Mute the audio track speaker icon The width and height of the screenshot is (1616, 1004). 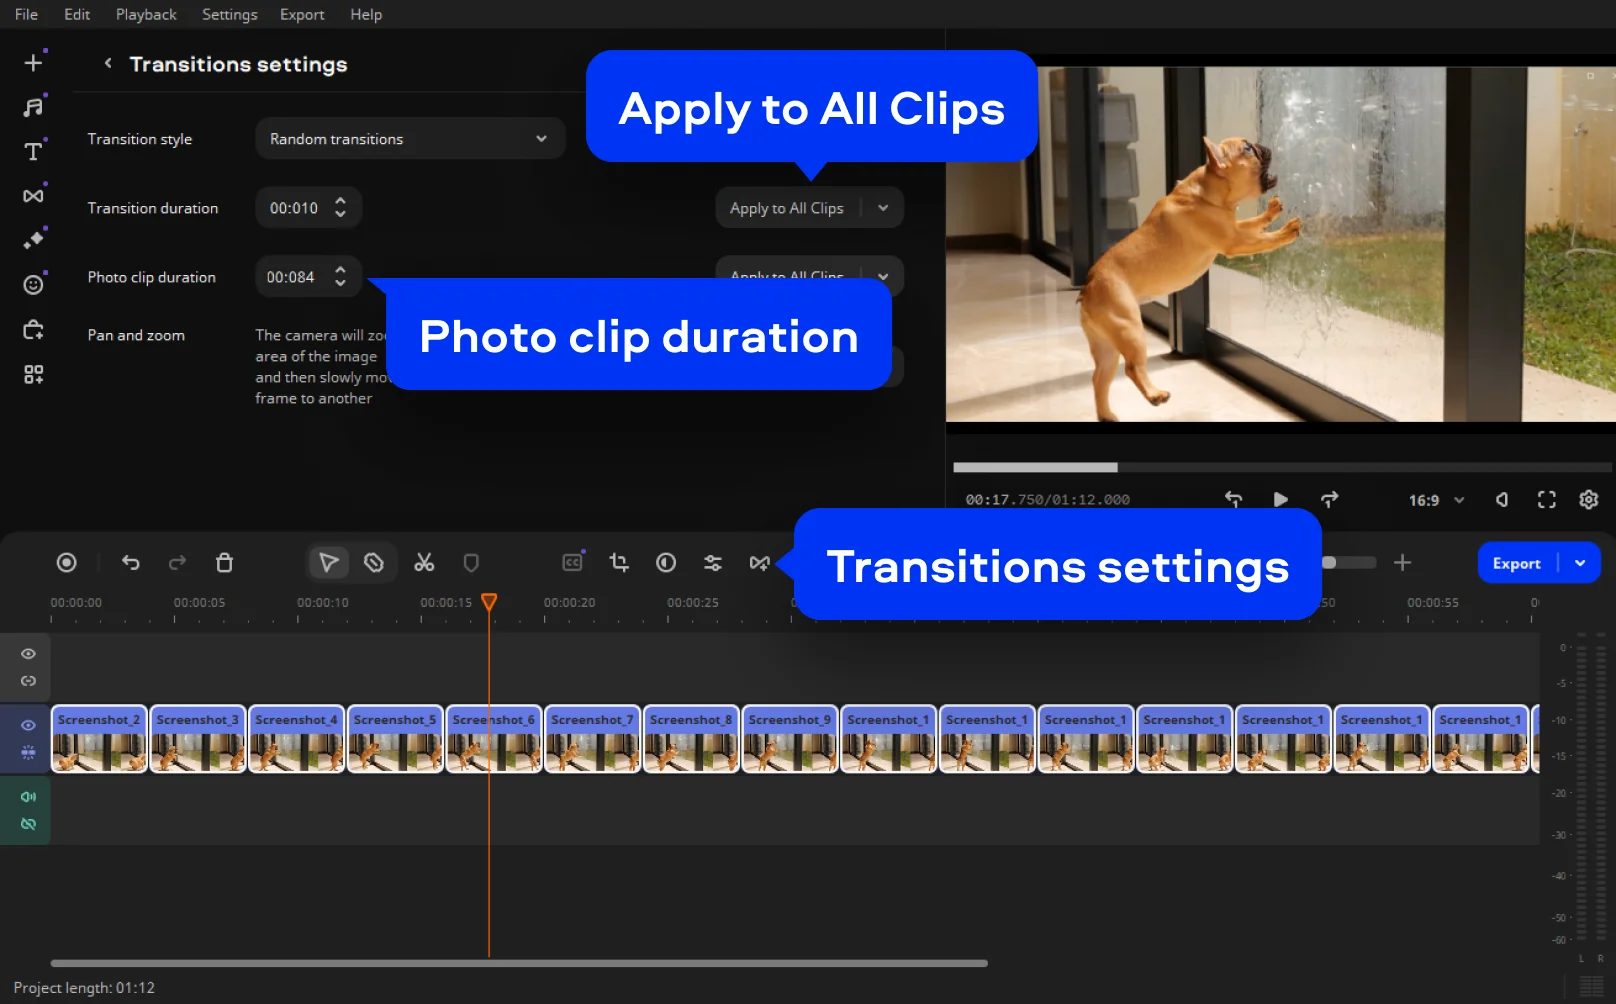pos(28,797)
